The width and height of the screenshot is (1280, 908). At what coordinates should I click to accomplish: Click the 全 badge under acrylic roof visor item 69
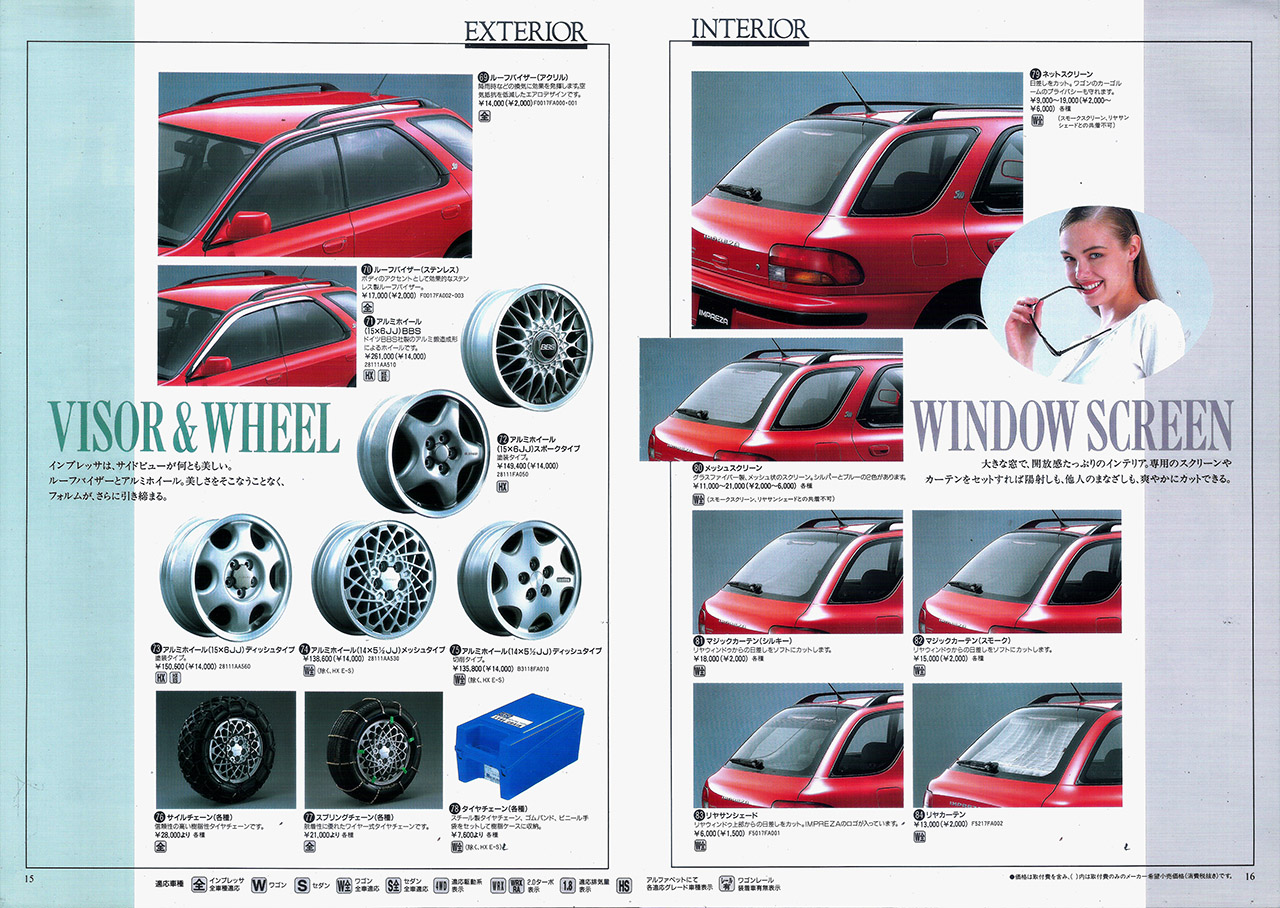485,115
